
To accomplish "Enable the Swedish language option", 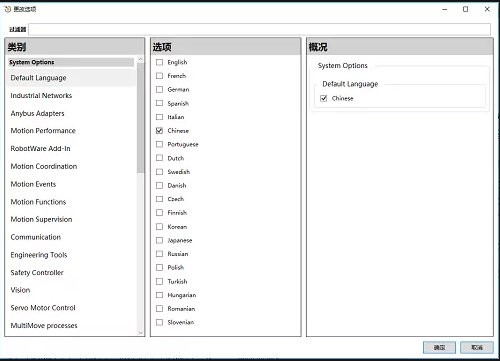I will (160, 172).
